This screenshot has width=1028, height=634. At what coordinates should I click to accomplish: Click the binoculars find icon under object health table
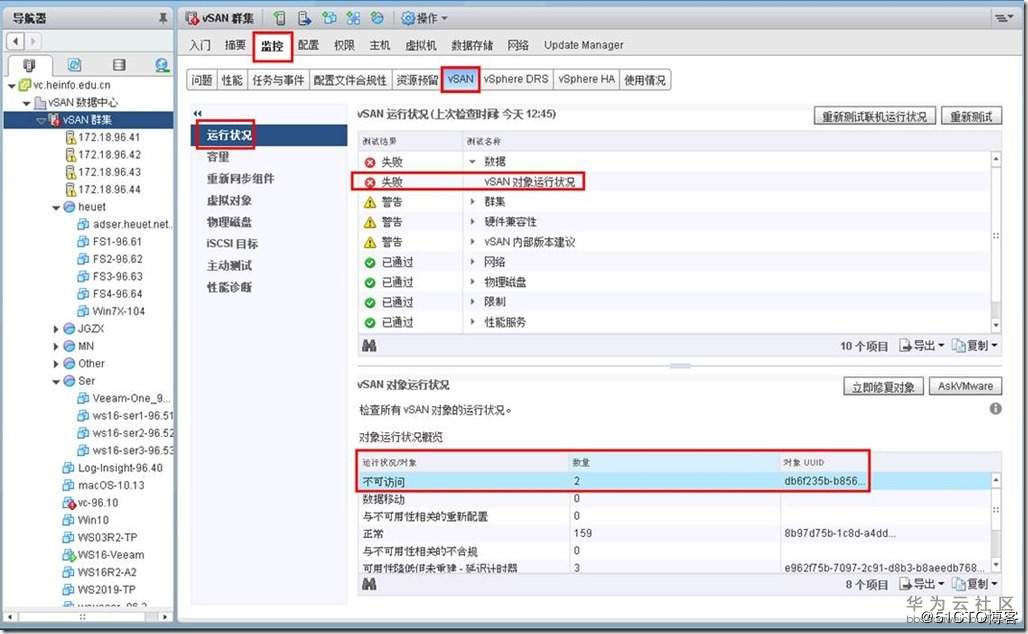coord(369,584)
